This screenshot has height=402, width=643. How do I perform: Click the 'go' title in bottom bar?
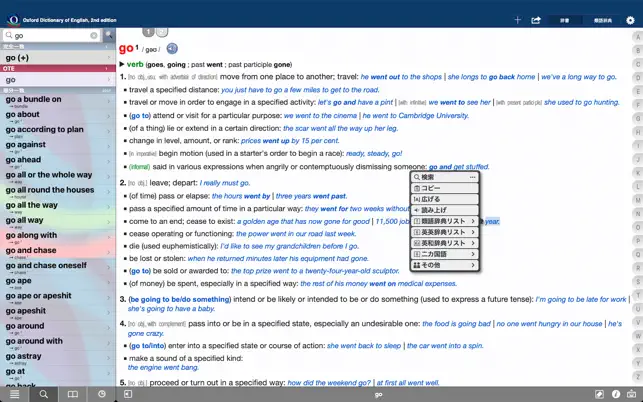coord(379,395)
